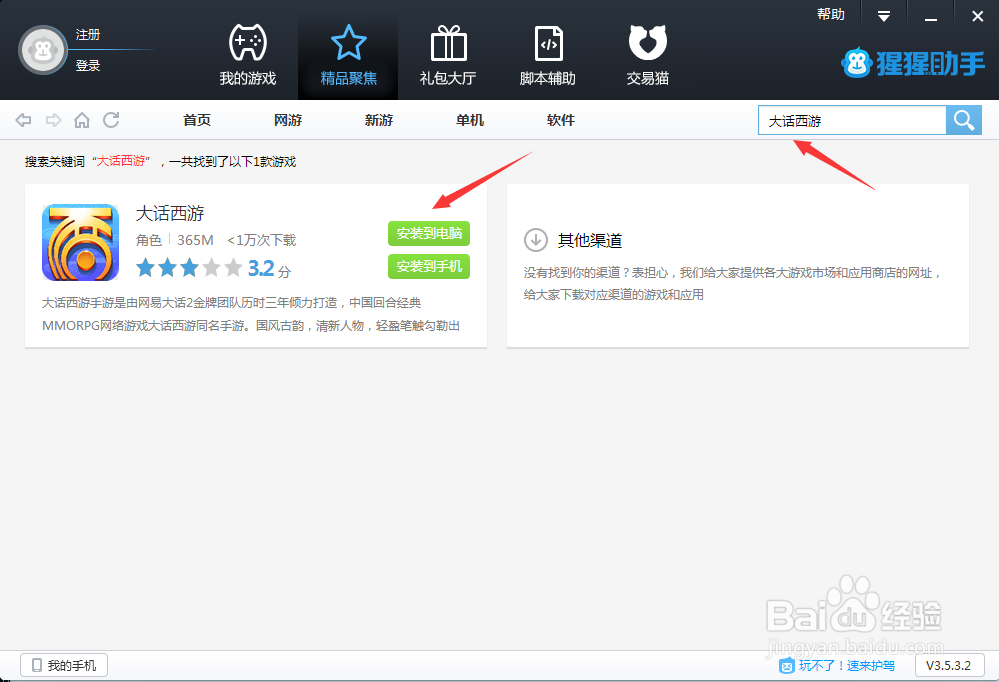
Task: Switch to 软件 tab
Action: tap(561, 120)
